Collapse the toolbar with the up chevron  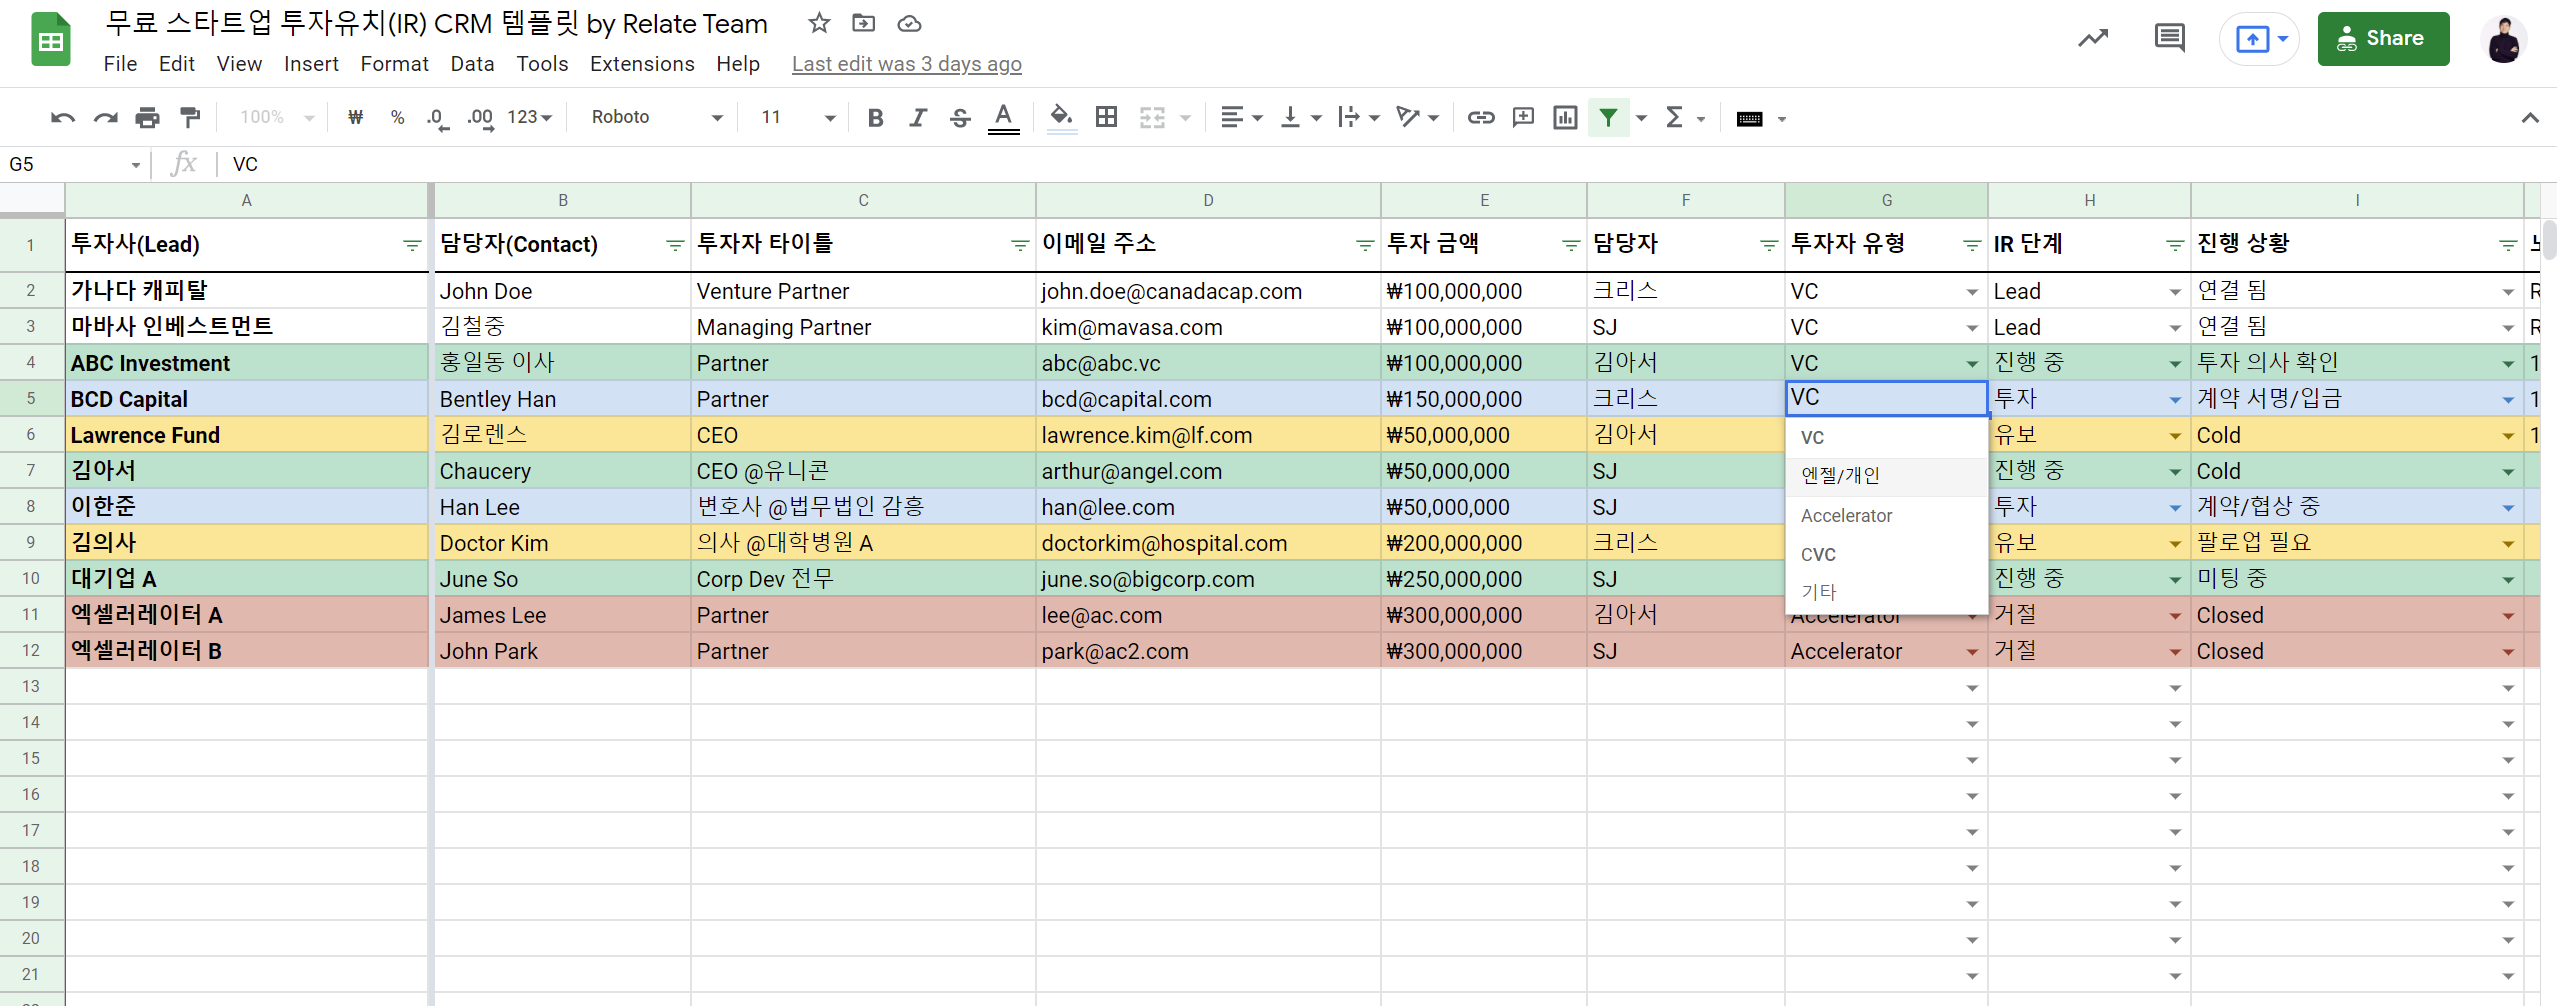point(2530,118)
